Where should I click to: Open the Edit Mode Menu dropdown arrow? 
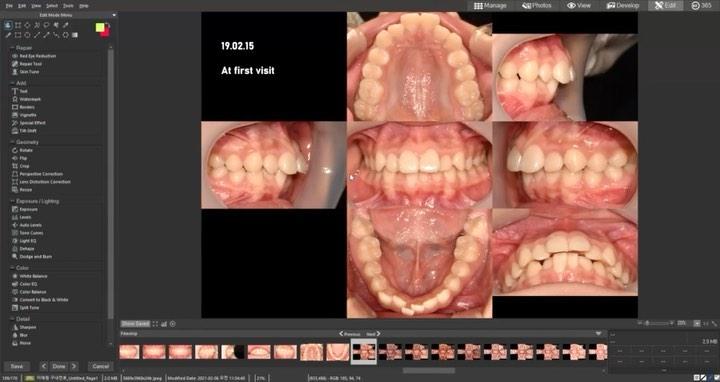pyautogui.click(x=114, y=15)
